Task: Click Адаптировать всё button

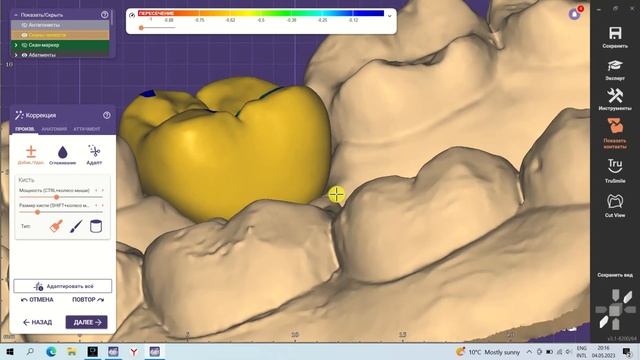Action: coord(62,286)
